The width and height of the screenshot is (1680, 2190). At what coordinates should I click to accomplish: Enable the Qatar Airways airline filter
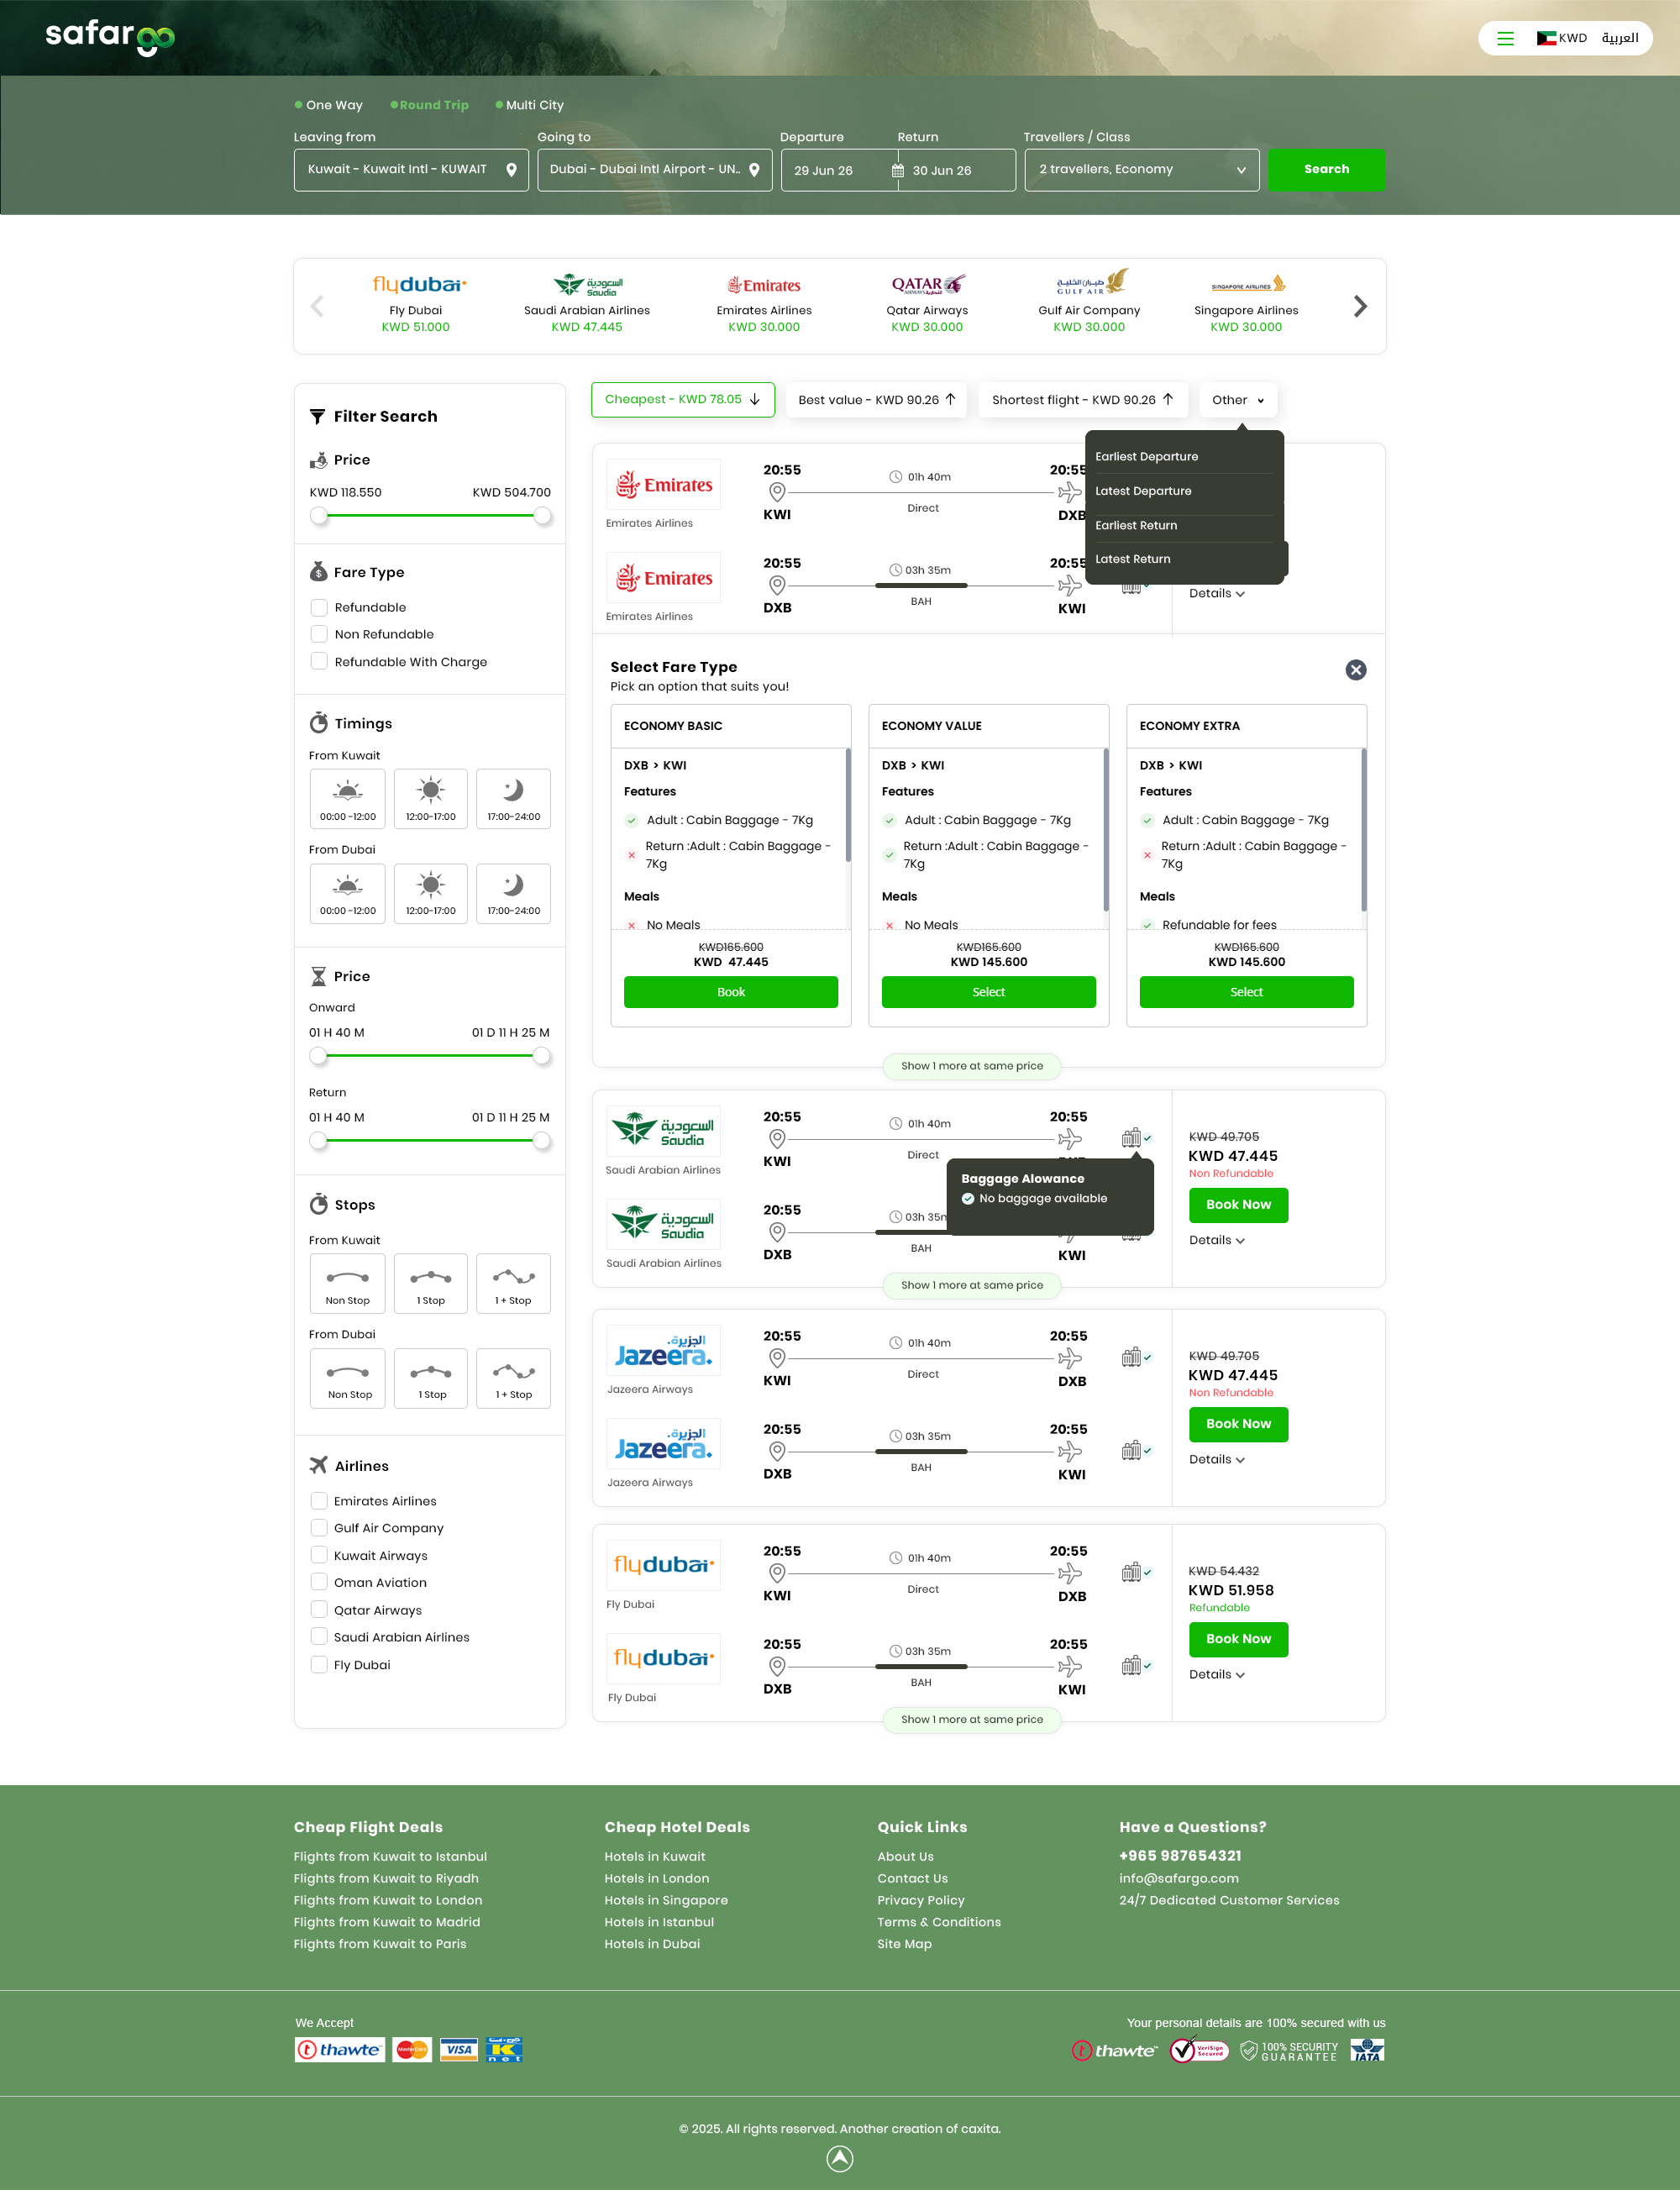pos(319,1610)
